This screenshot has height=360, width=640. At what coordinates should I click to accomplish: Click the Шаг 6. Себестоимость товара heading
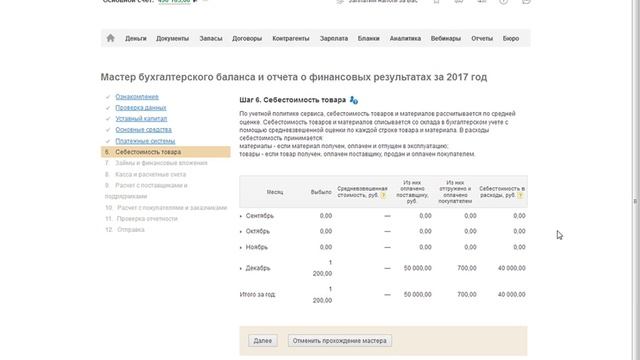(x=293, y=100)
